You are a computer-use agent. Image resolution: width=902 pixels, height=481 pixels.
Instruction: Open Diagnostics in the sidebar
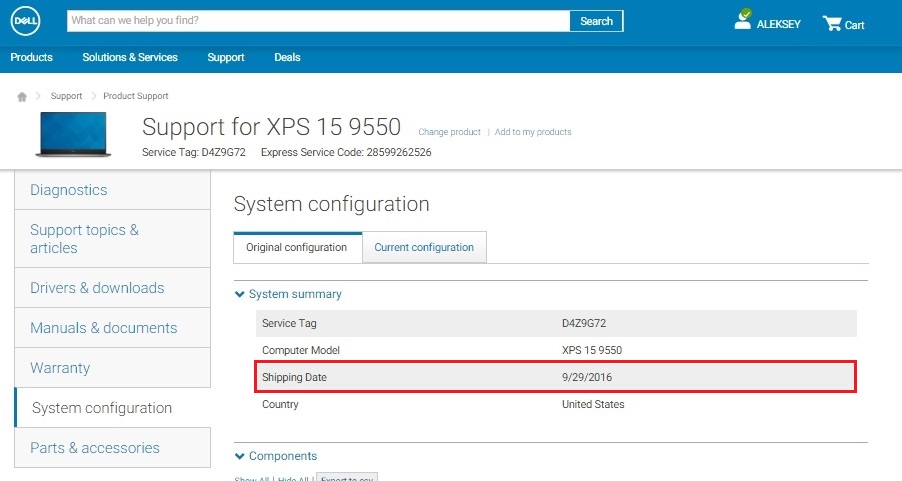click(112, 190)
